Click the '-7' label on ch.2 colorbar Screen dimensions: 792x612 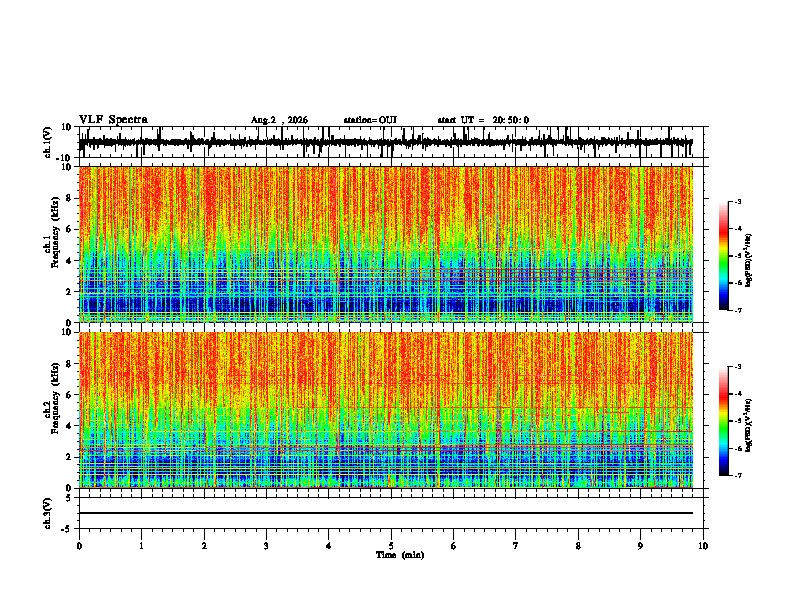[738, 475]
